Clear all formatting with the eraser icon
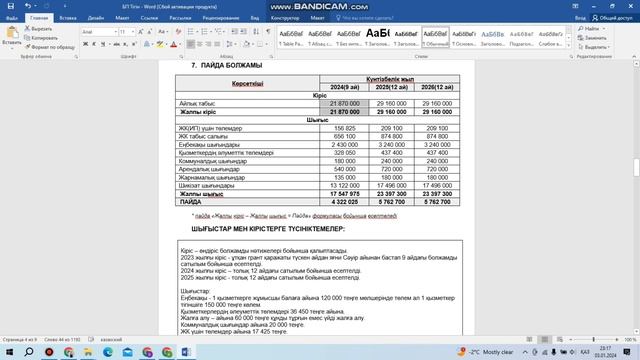640x360 pixels. pos(178,32)
